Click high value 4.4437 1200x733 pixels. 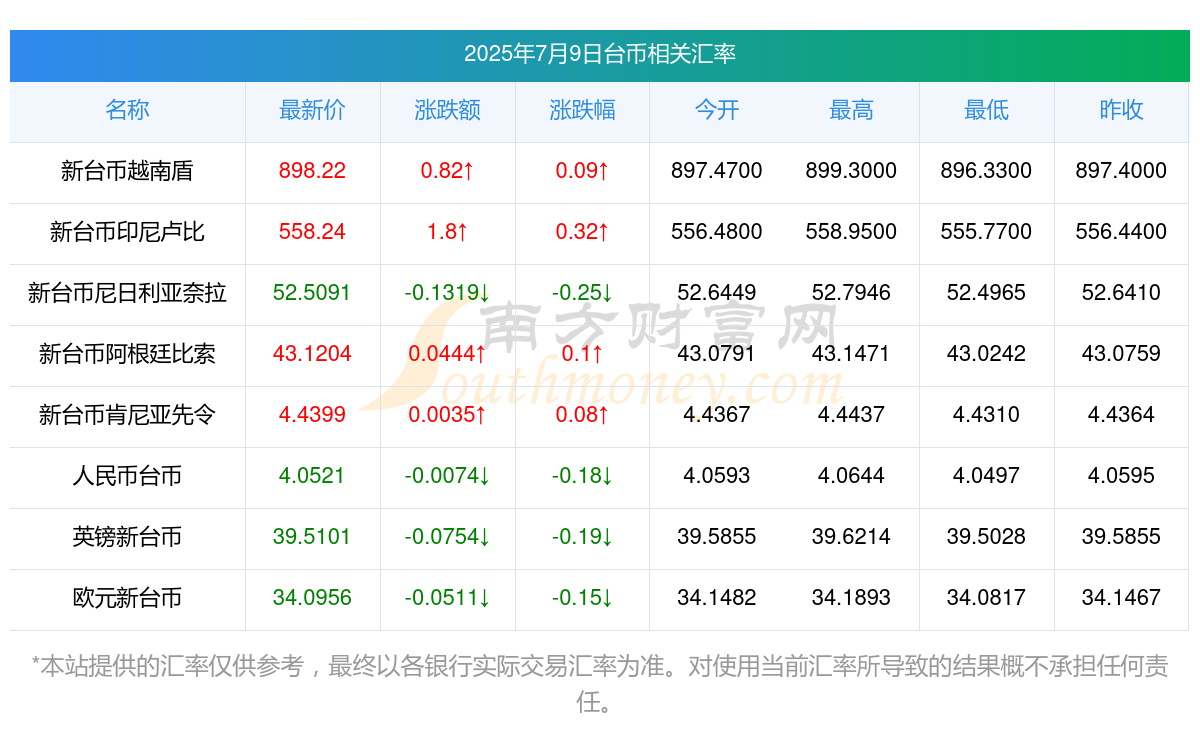coord(851,415)
